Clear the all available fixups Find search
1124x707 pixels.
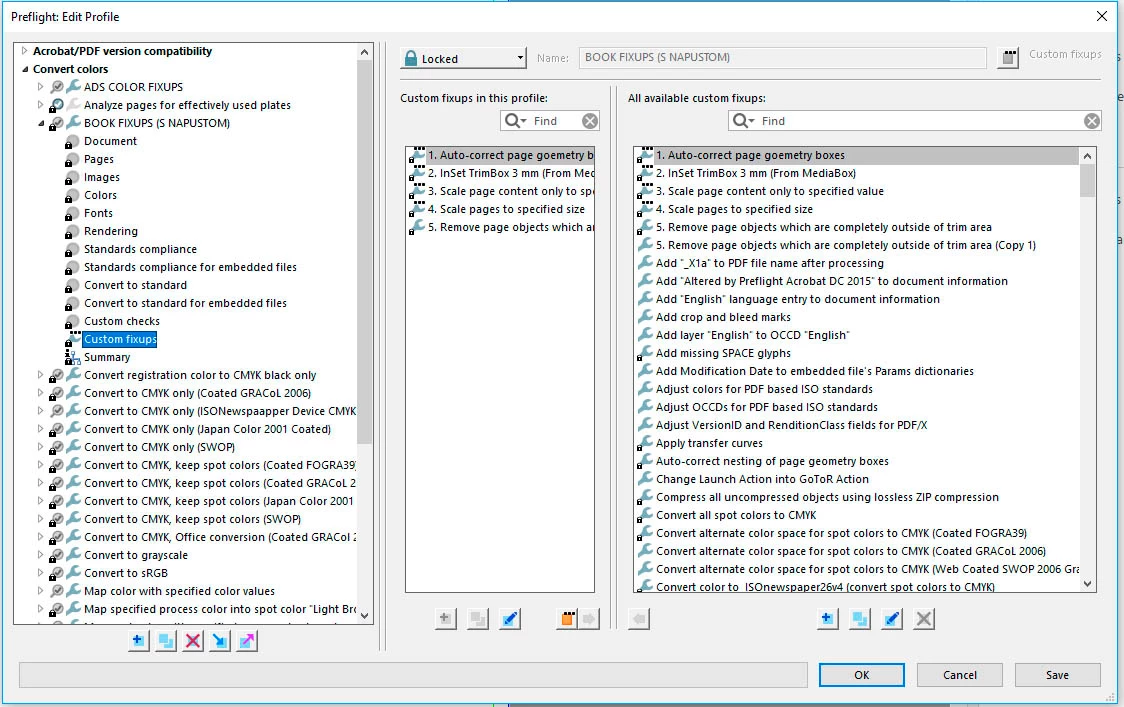tap(1092, 121)
